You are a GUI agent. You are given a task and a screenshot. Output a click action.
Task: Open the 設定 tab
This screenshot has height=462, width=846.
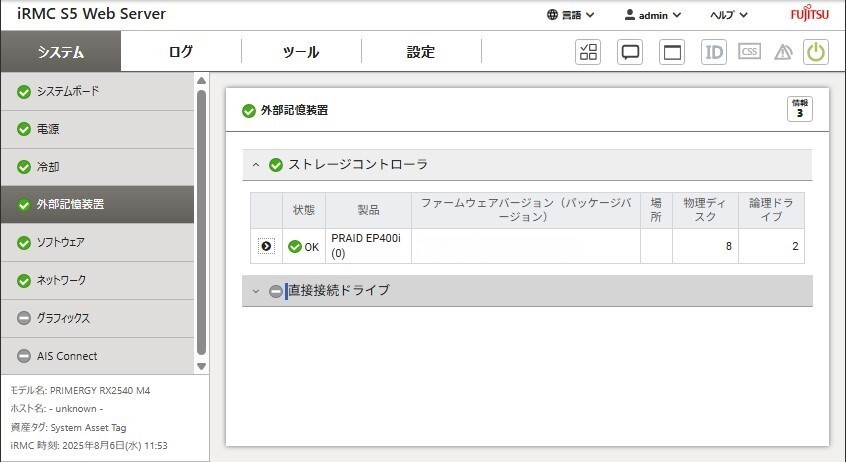click(421, 52)
